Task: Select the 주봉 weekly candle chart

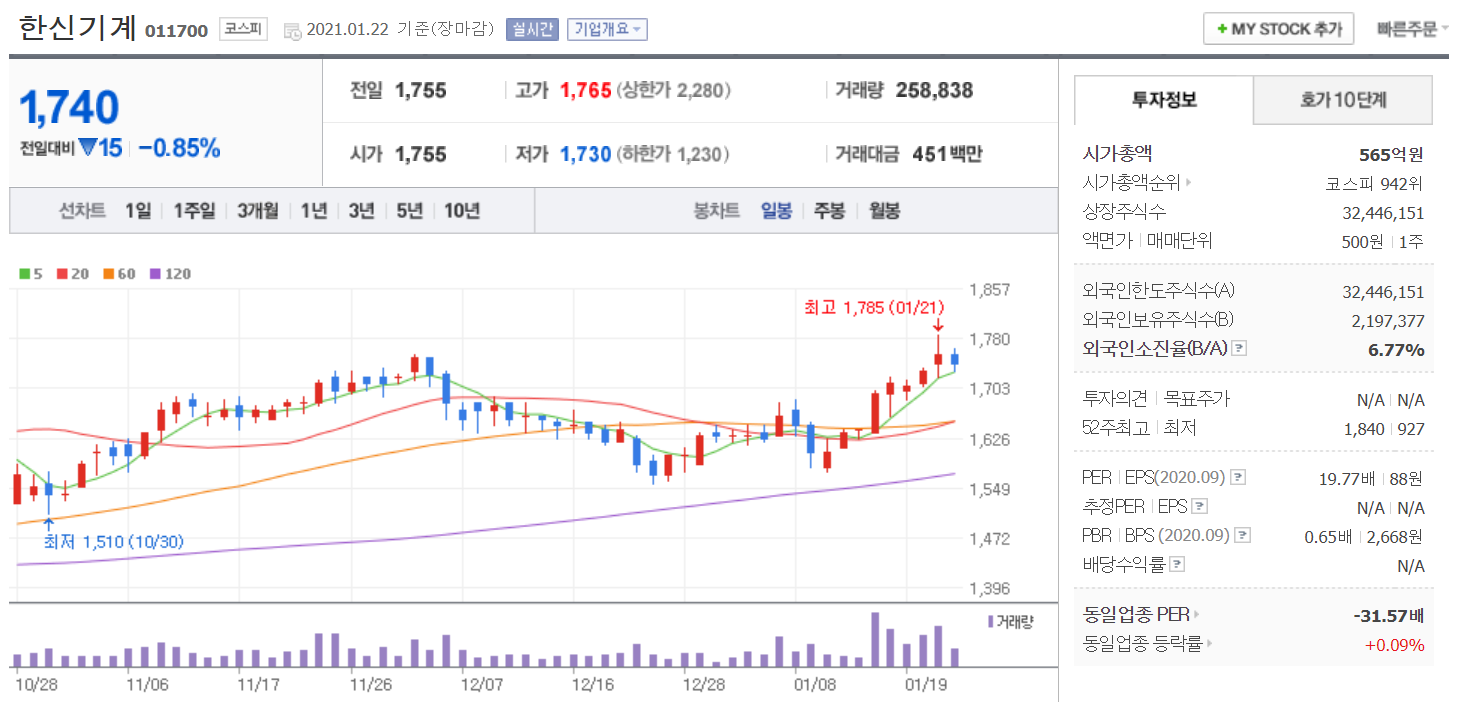Action: tap(829, 210)
